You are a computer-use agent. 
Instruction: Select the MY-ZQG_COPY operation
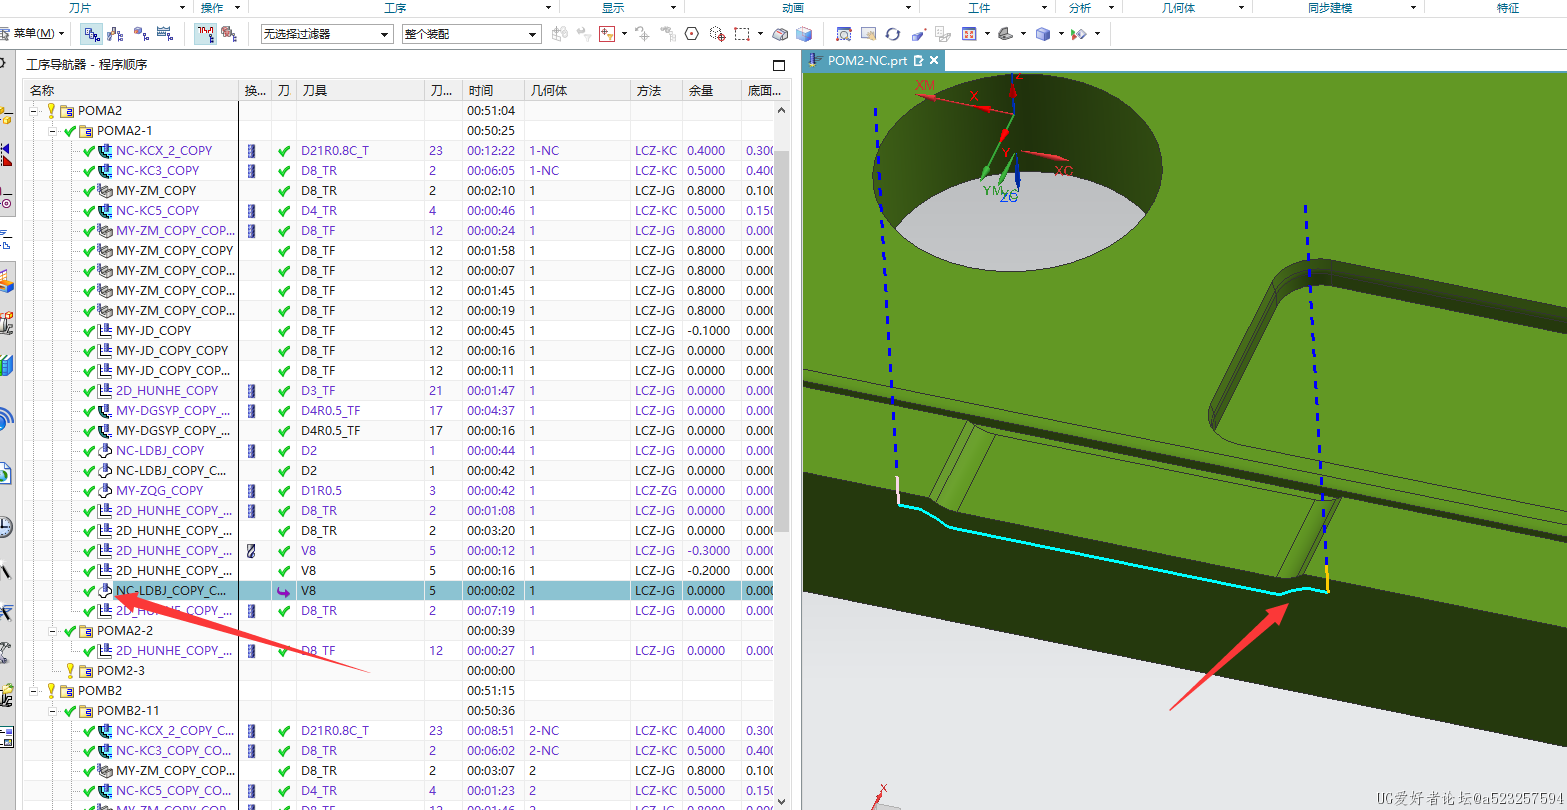(x=159, y=491)
